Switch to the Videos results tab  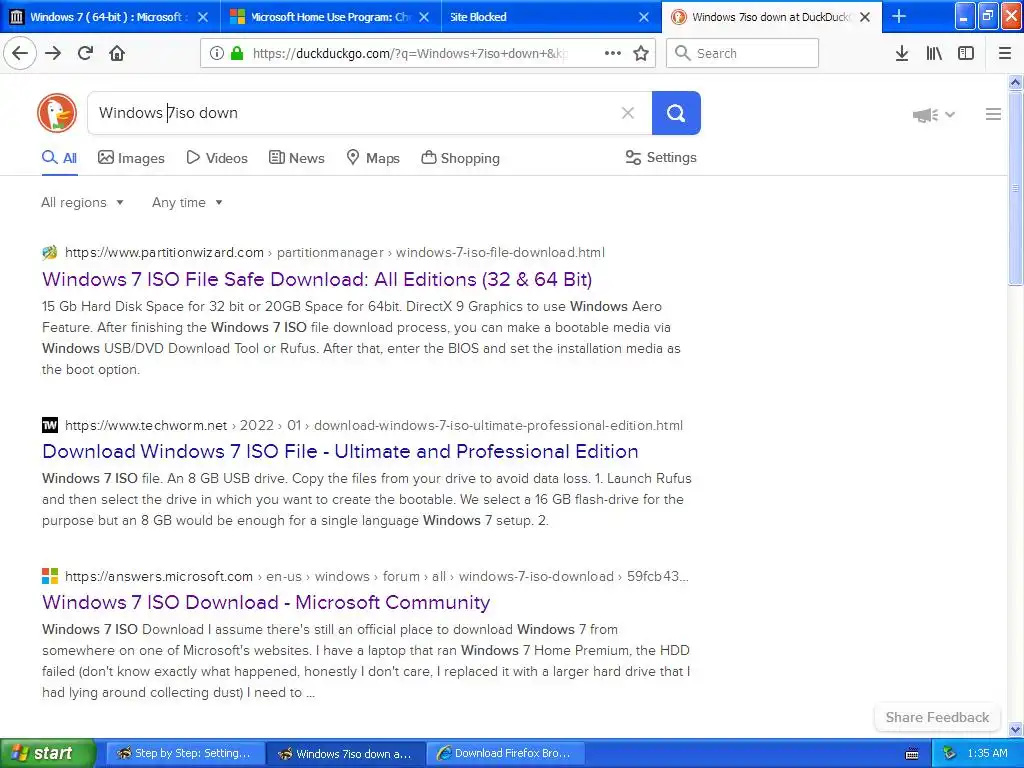pos(217,158)
